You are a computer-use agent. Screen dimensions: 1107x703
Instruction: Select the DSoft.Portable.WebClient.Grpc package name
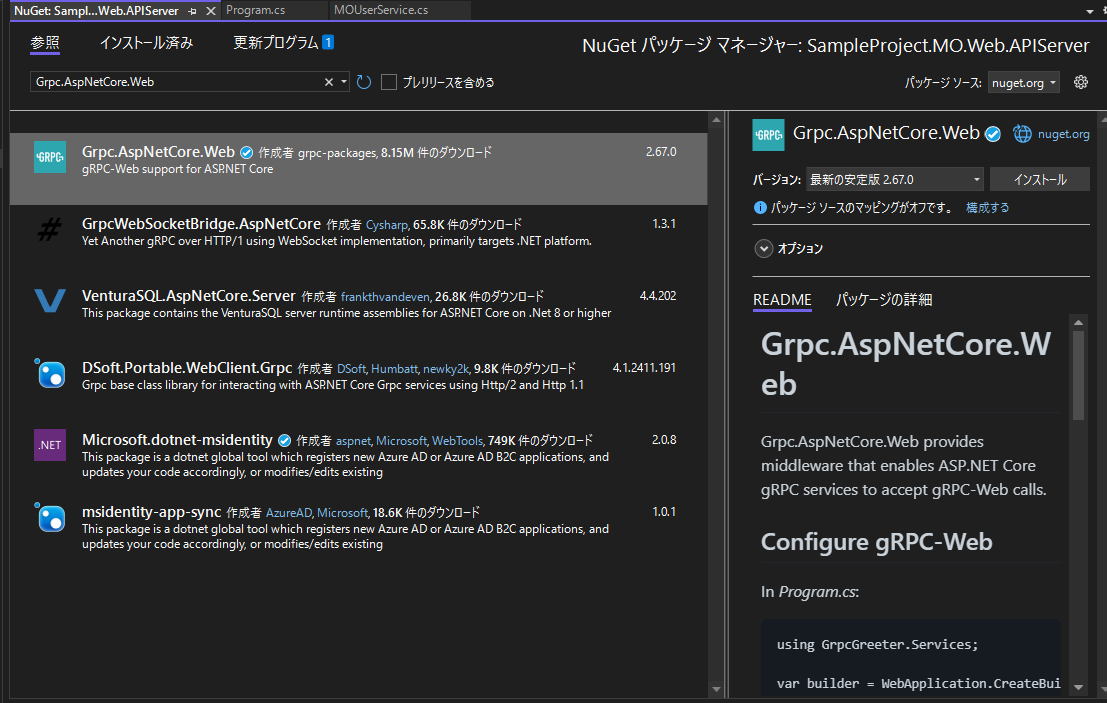pyautogui.click(x=187, y=368)
